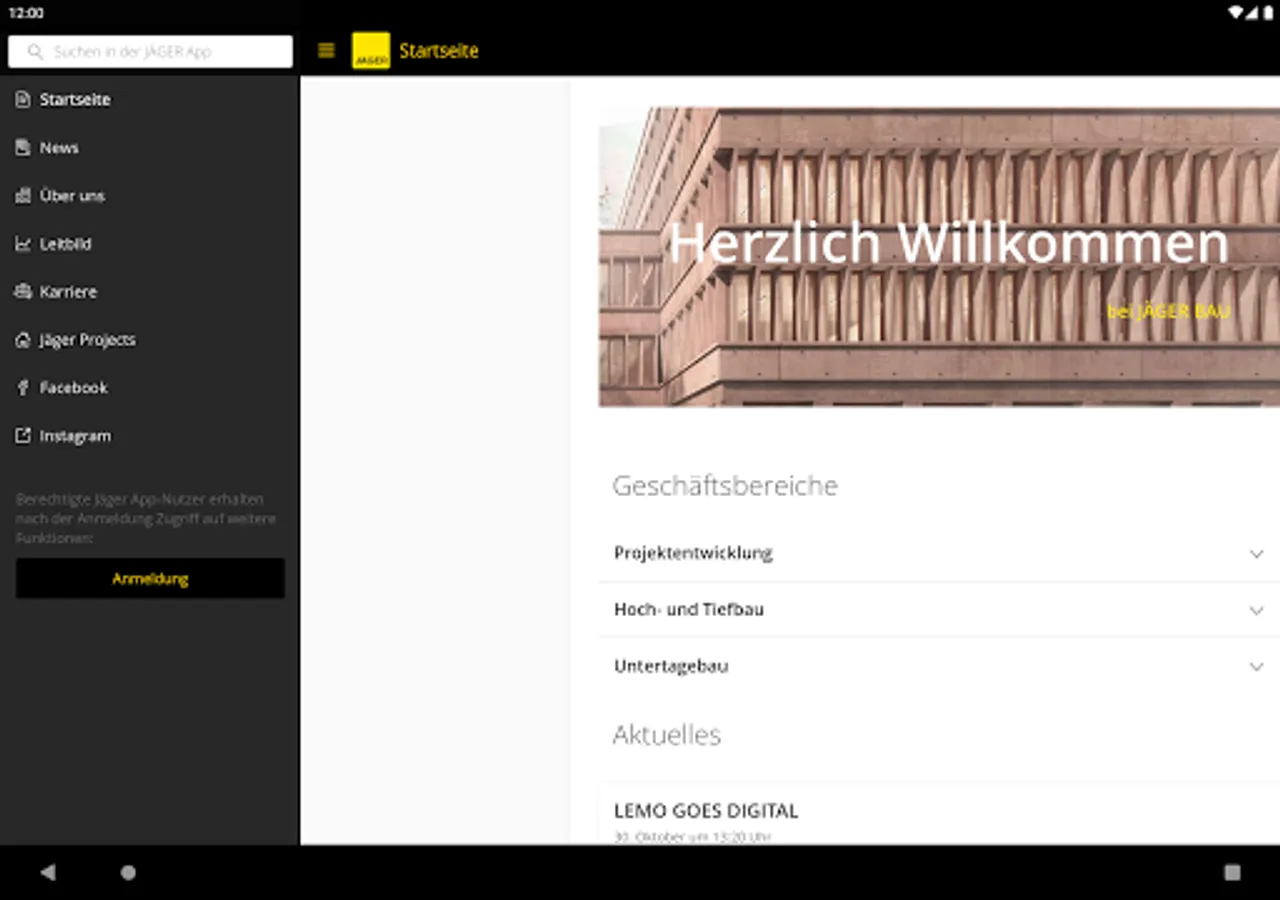This screenshot has height=900, width=1280.
Task: Click the Karriere briefcase icon
Action: tap(23, 292)
